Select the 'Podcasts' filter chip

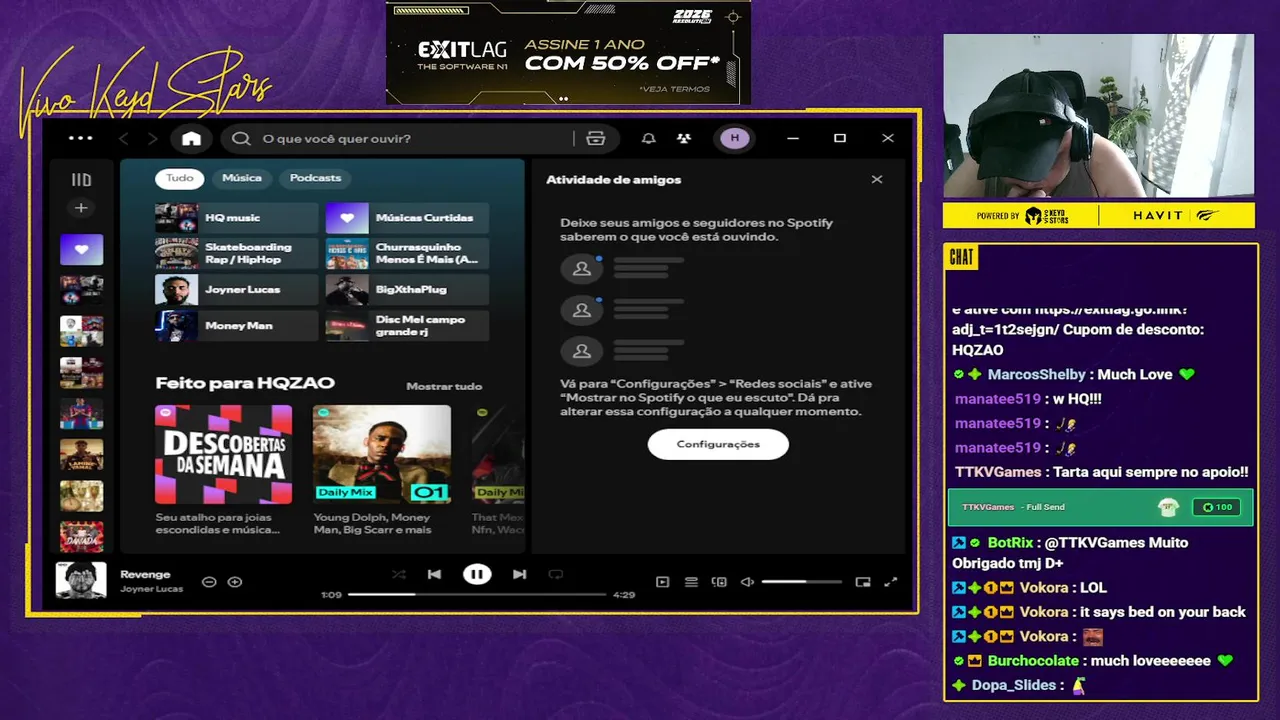[x=315, y=178]
